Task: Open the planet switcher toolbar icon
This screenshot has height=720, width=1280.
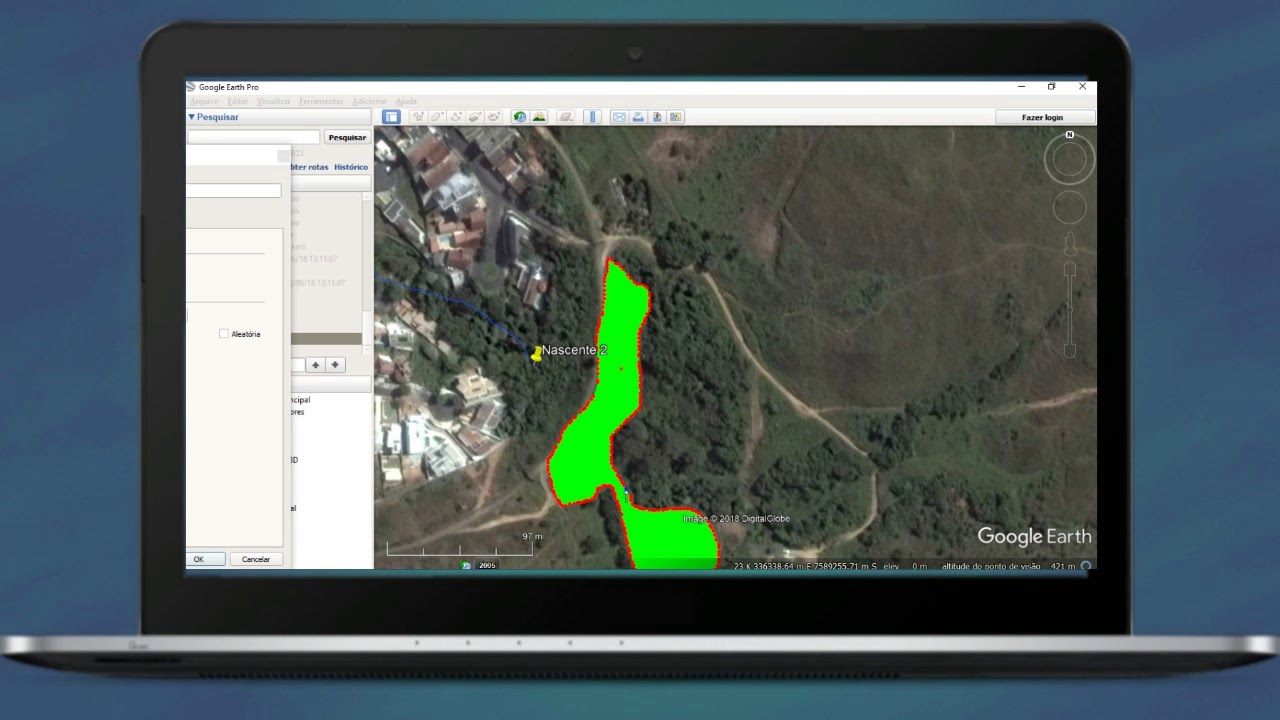Action: 565,117
